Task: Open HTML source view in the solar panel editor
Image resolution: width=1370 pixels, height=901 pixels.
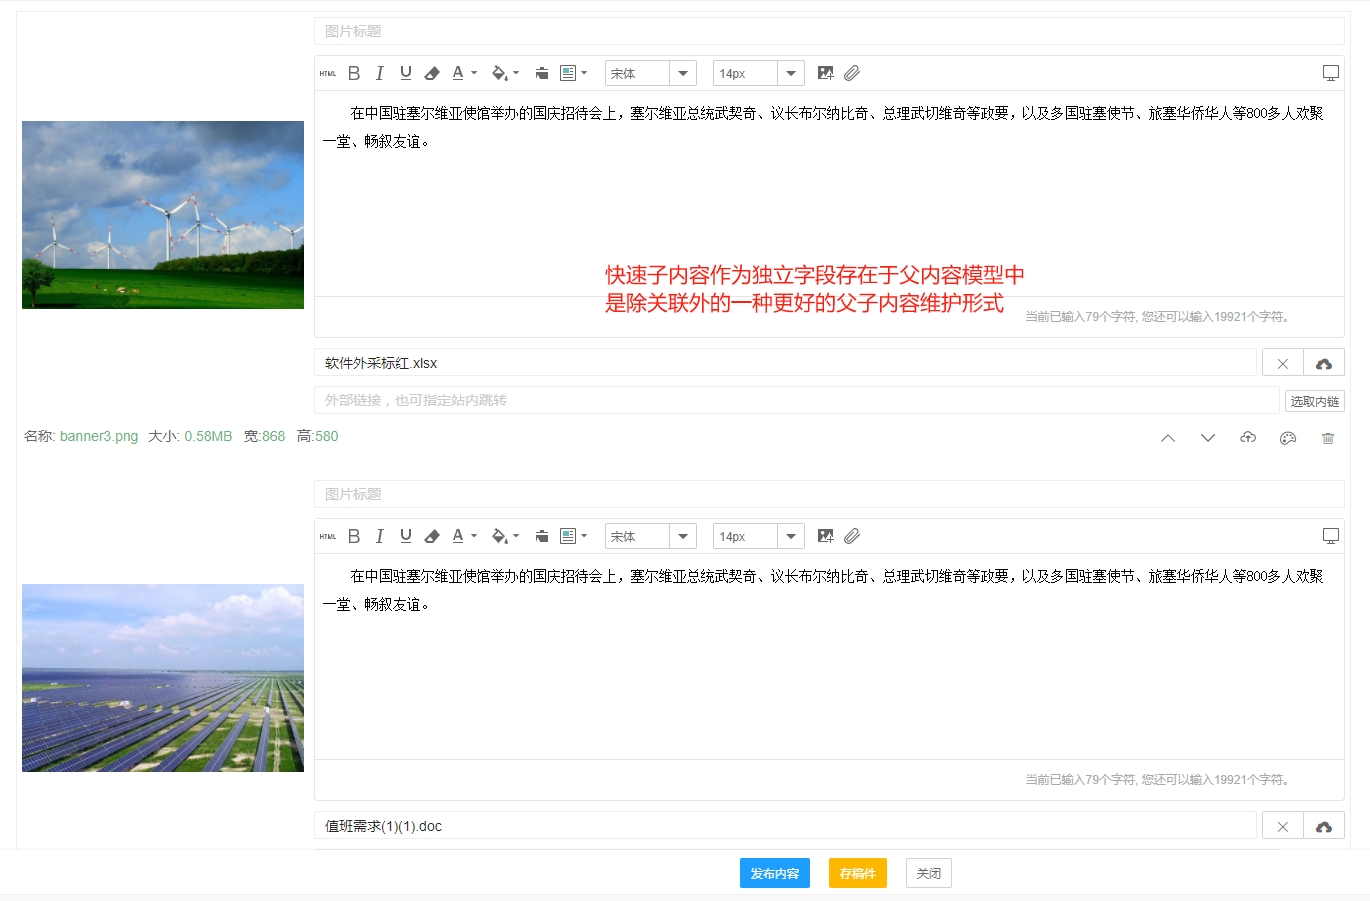Action: 328,536
